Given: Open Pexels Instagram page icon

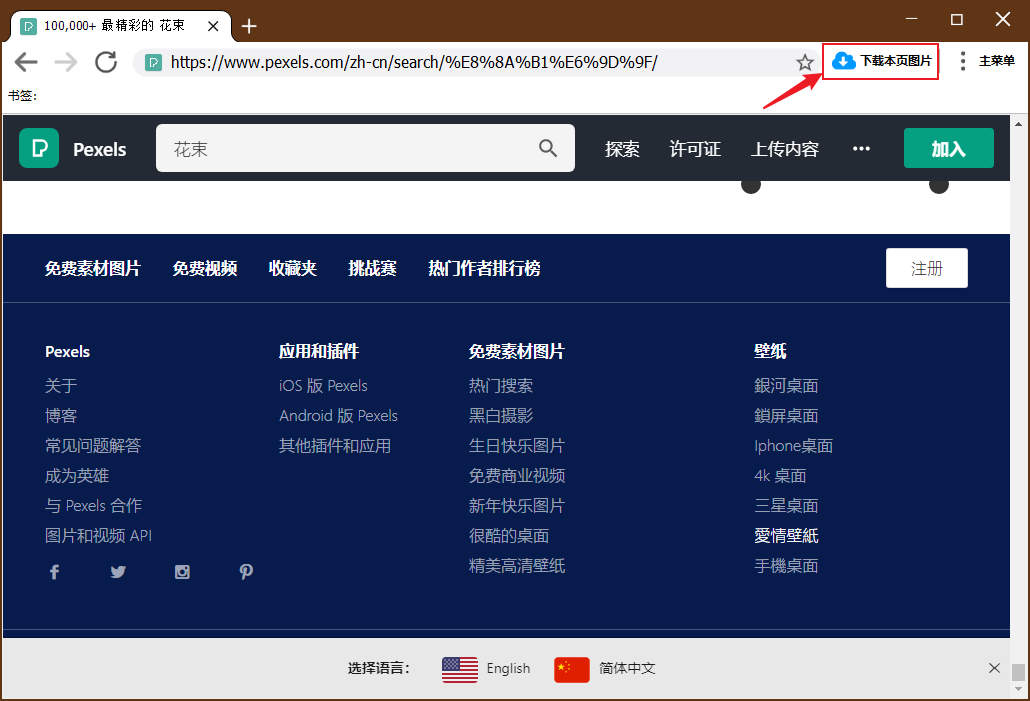Looking at the screenshot, I should click(182, 572).
